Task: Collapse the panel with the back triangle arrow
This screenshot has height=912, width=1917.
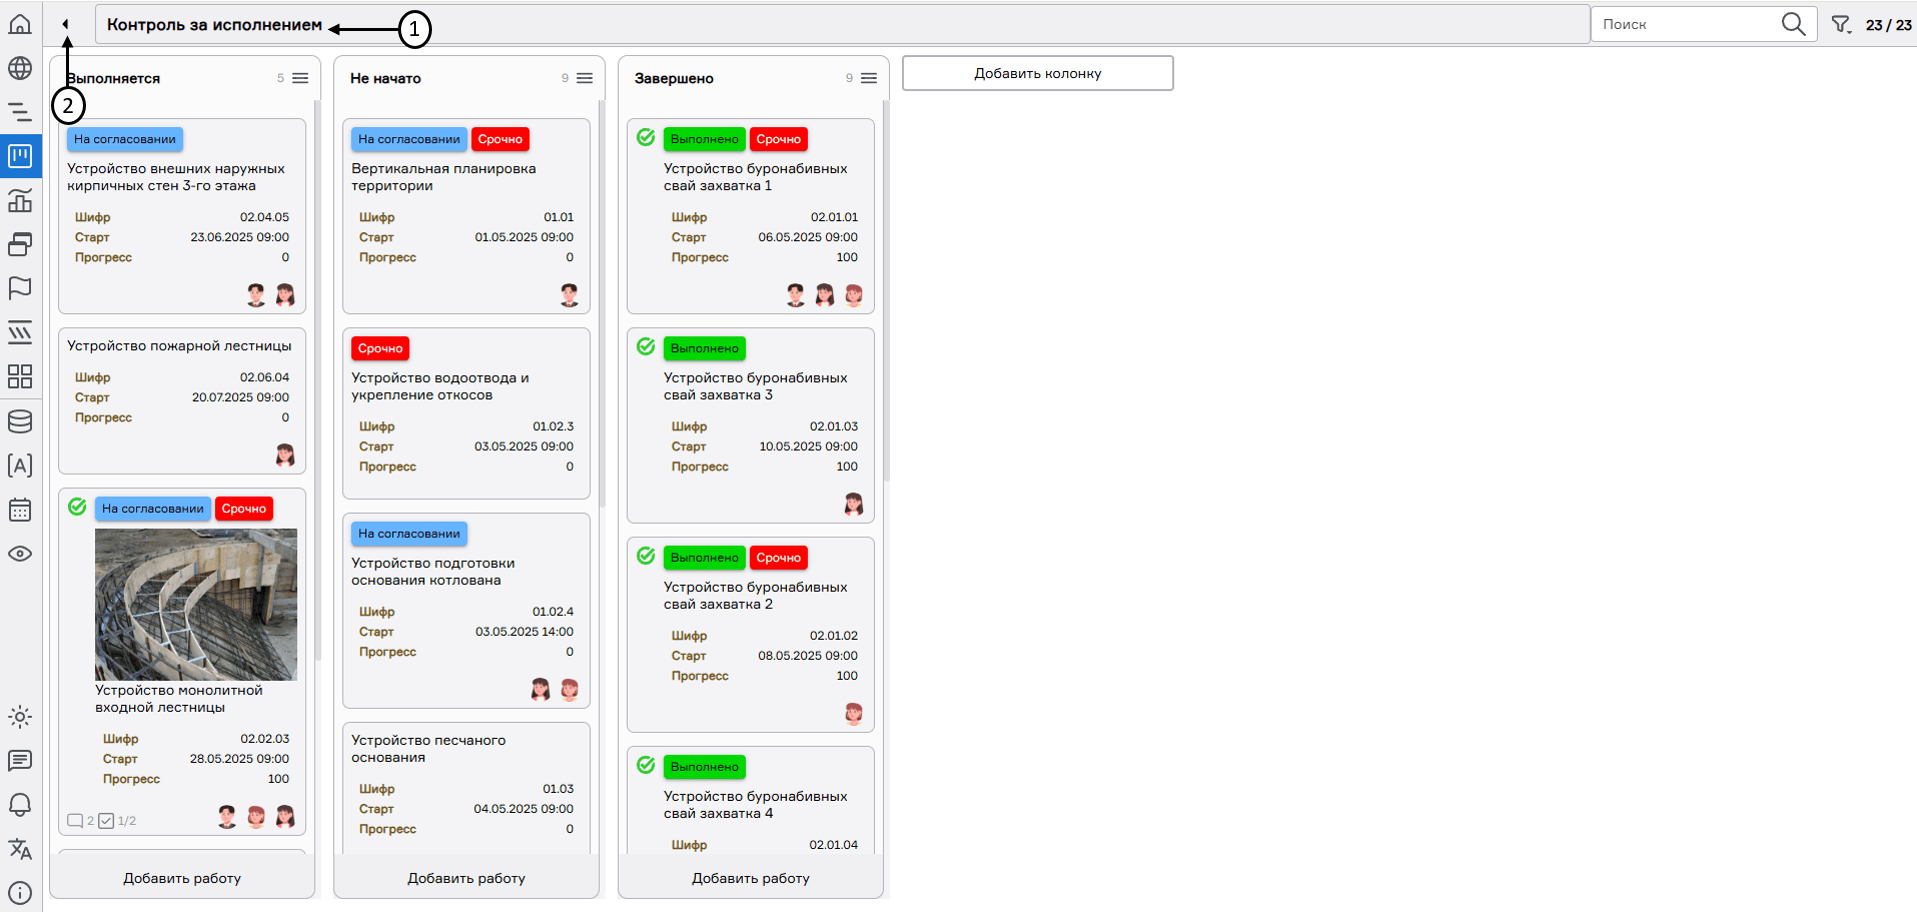Action: (x=66, y=24)
